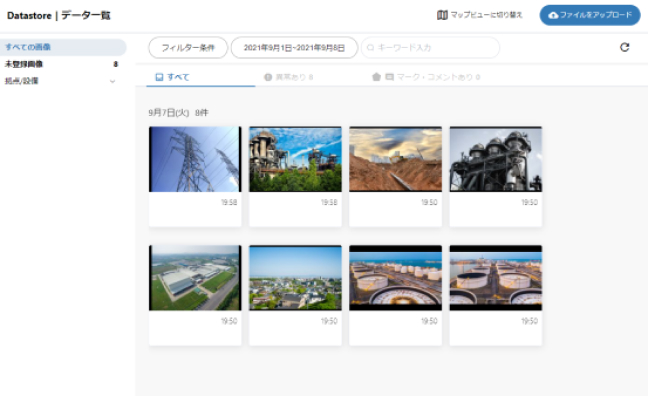648x396 pixels.
Task: Switch to the マーク・コメントあり tab
Action: pos(426,77)
